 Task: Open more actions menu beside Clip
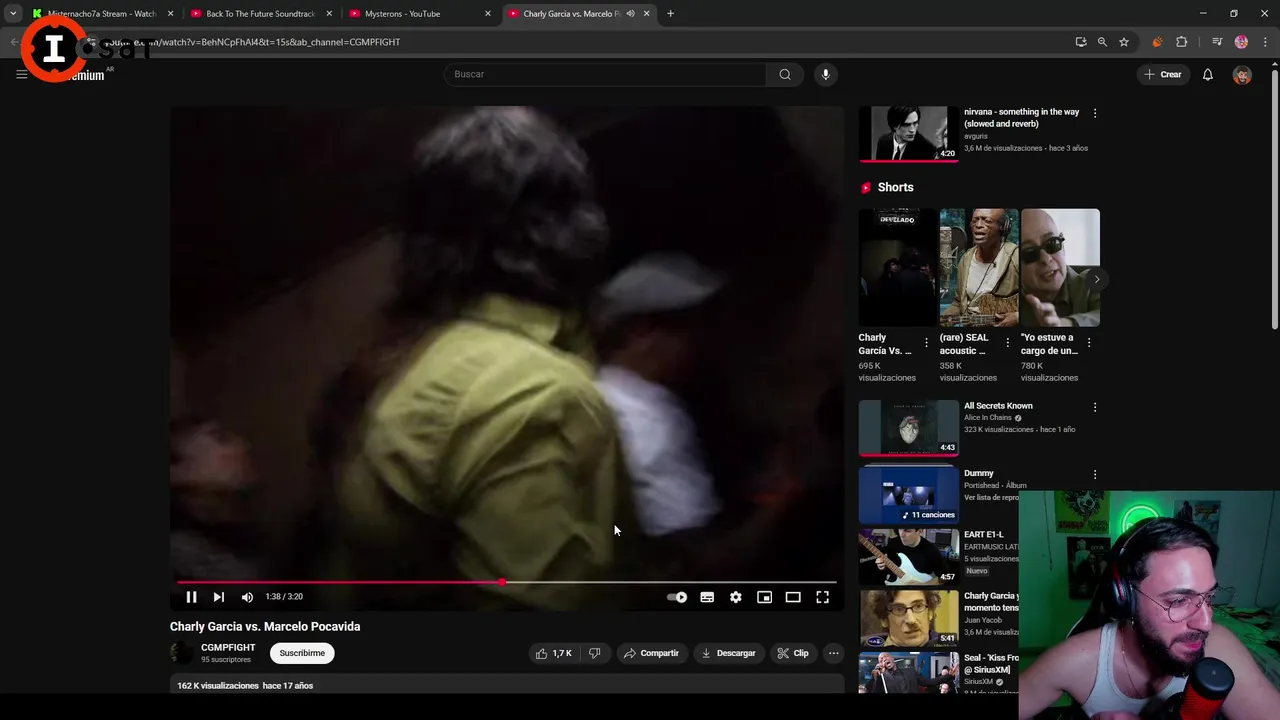(x=833, y=653)
